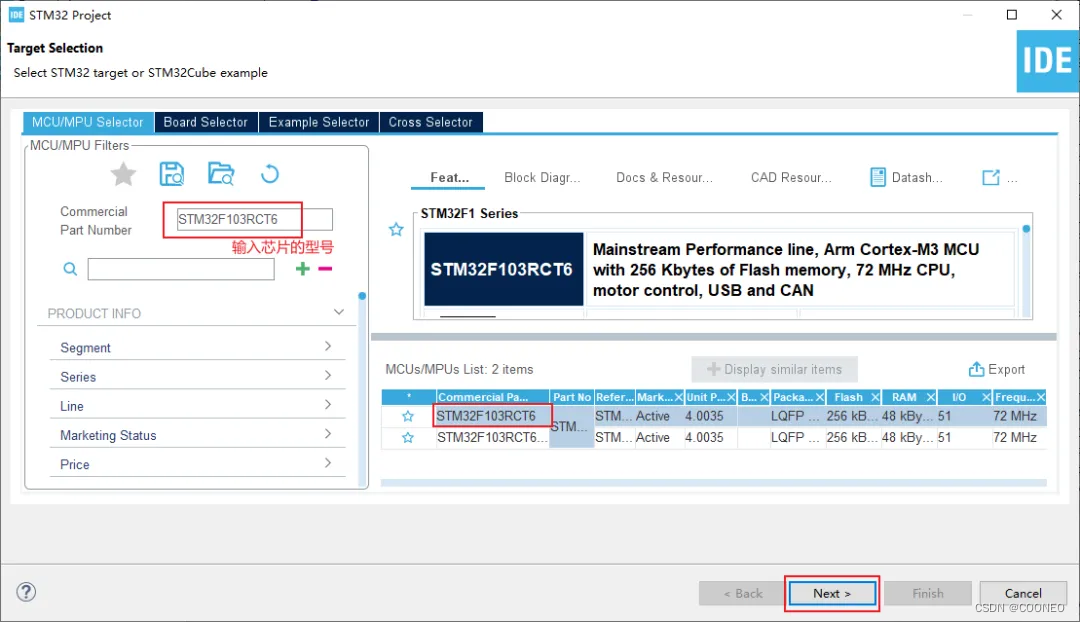Image resolution: width=1080 pixels, height=622 pixels.
Task: Click second row 256 kB... flash cell
Action: pos(853,437)
